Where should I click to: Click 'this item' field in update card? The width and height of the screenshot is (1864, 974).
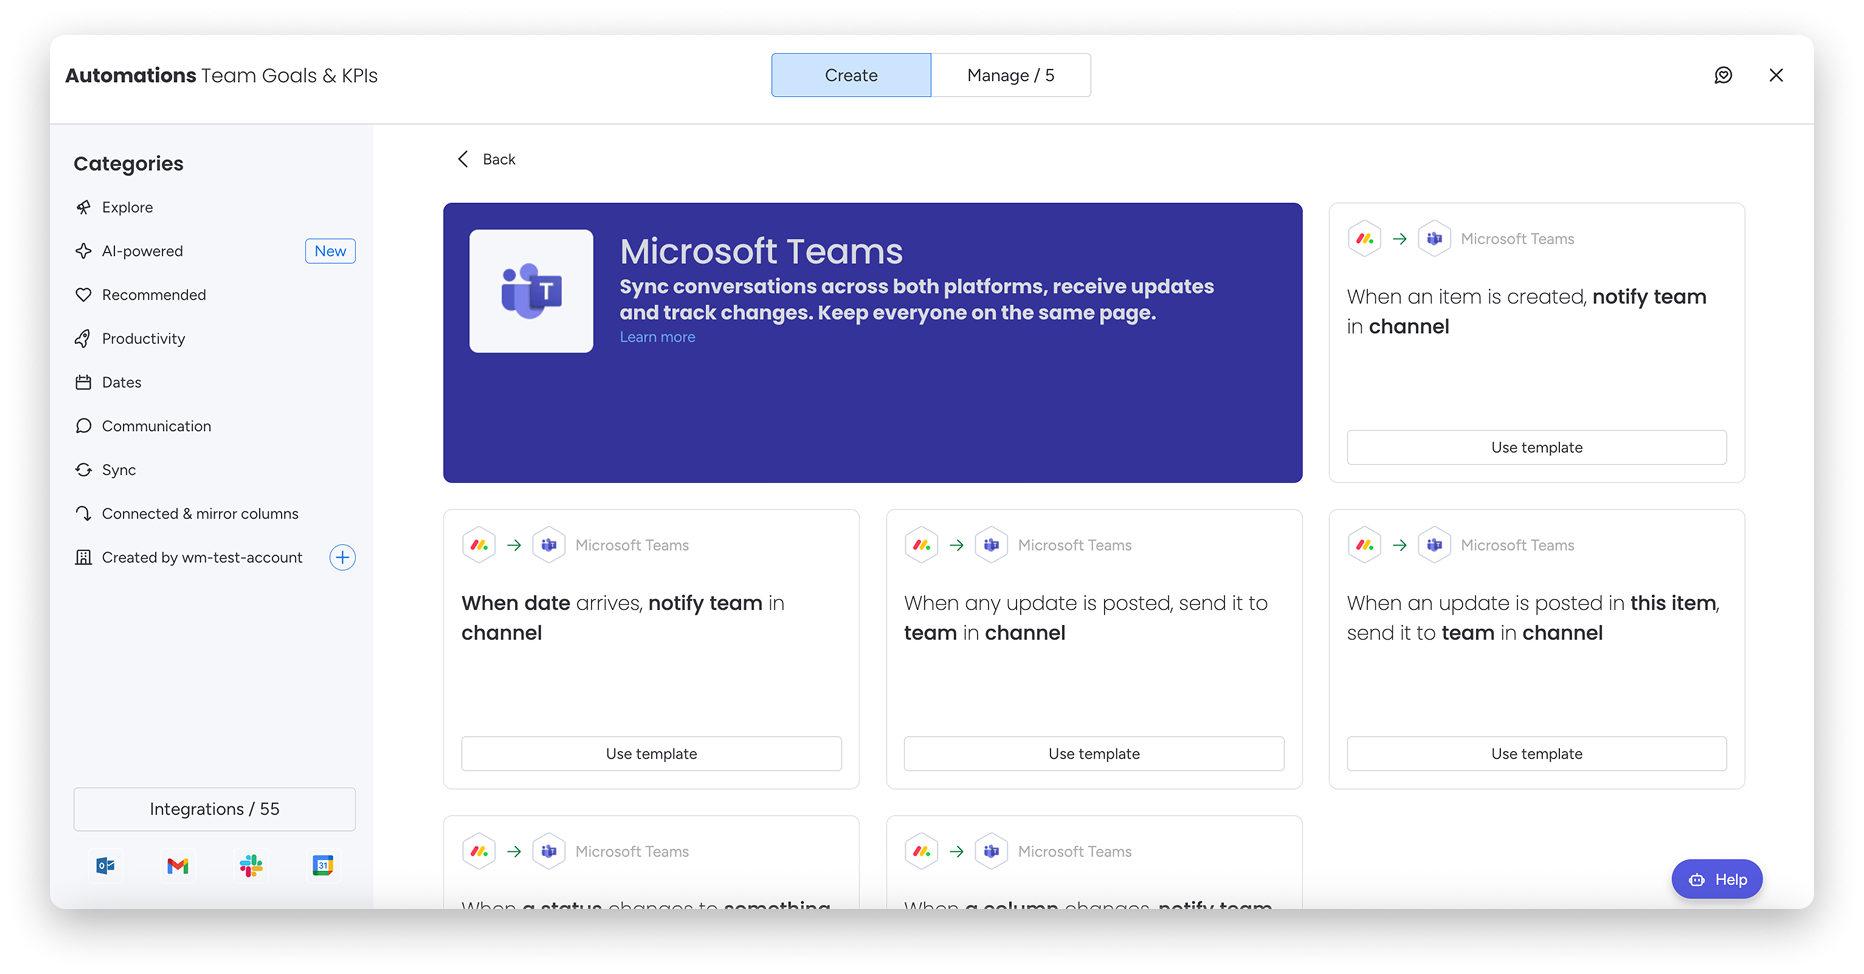(1673, 603)
